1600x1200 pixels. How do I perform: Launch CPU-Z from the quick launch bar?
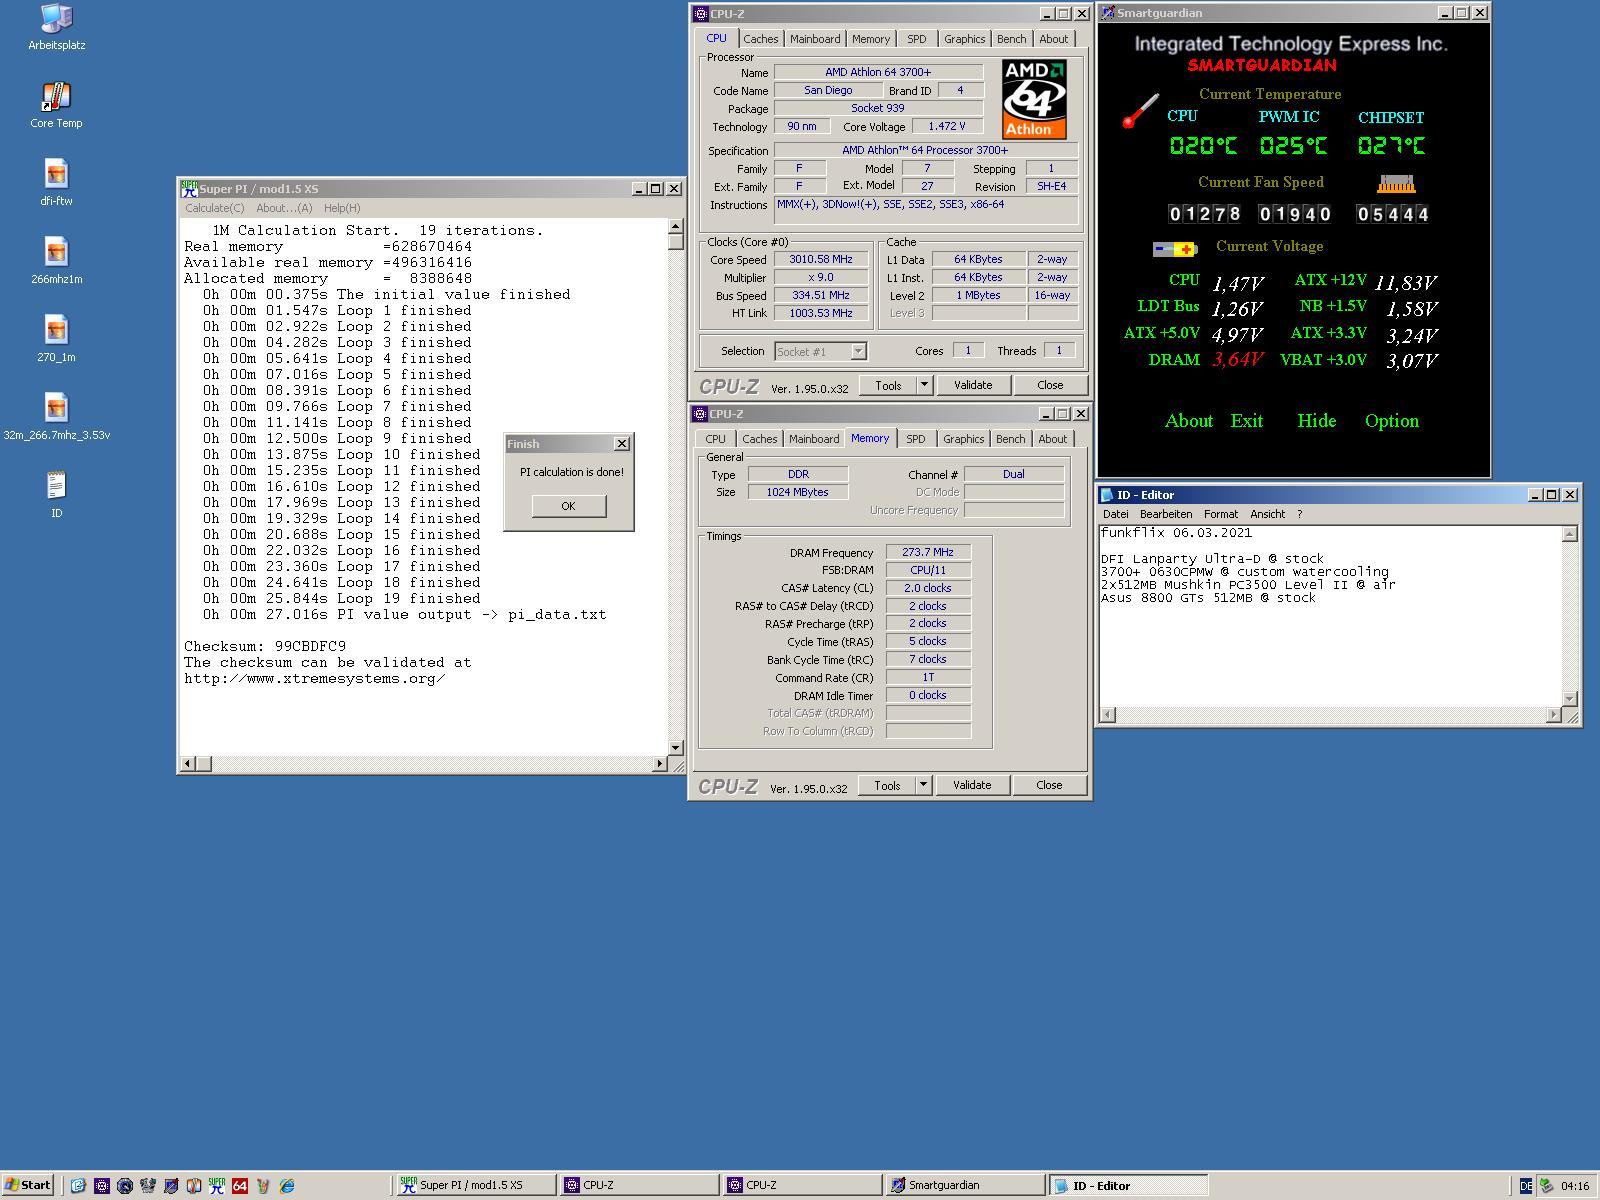(101, 1185)
